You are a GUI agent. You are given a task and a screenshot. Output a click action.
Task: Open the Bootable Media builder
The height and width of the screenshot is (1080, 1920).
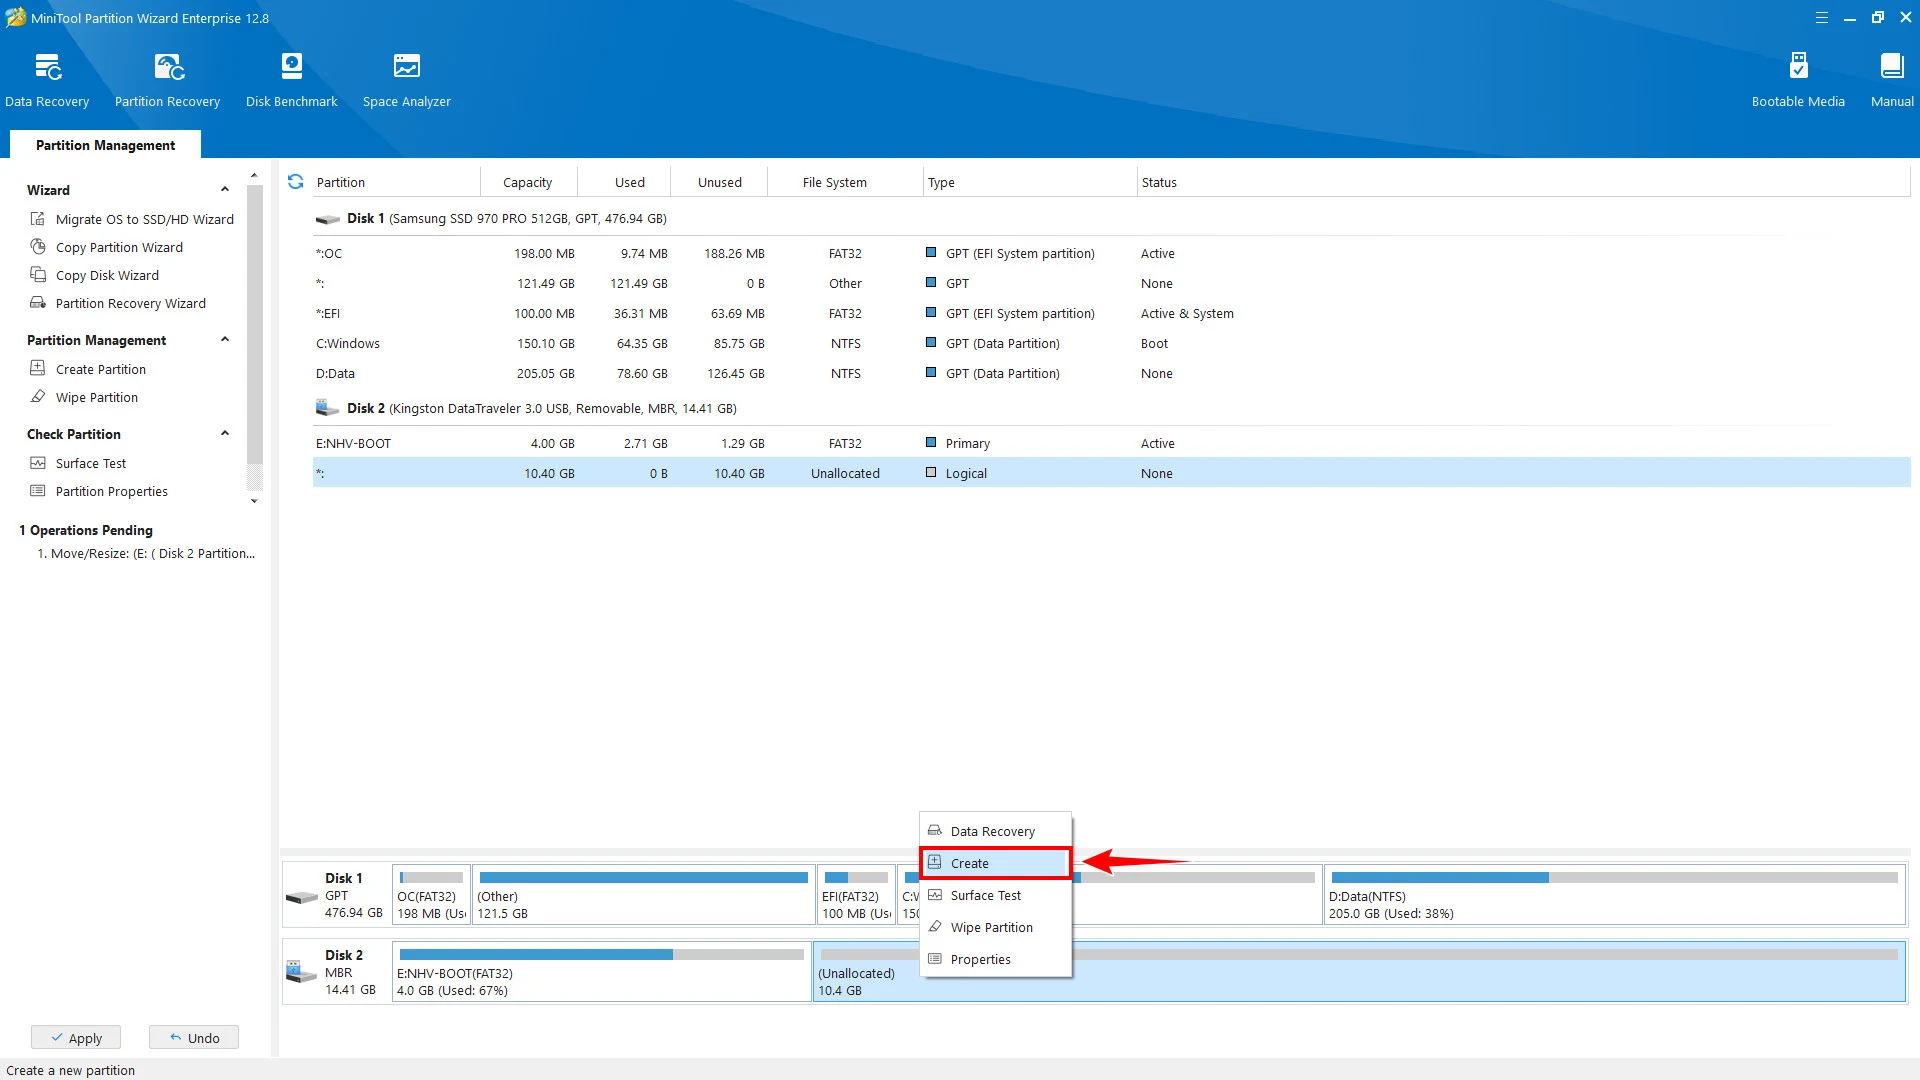click(x=1798, y=80)
